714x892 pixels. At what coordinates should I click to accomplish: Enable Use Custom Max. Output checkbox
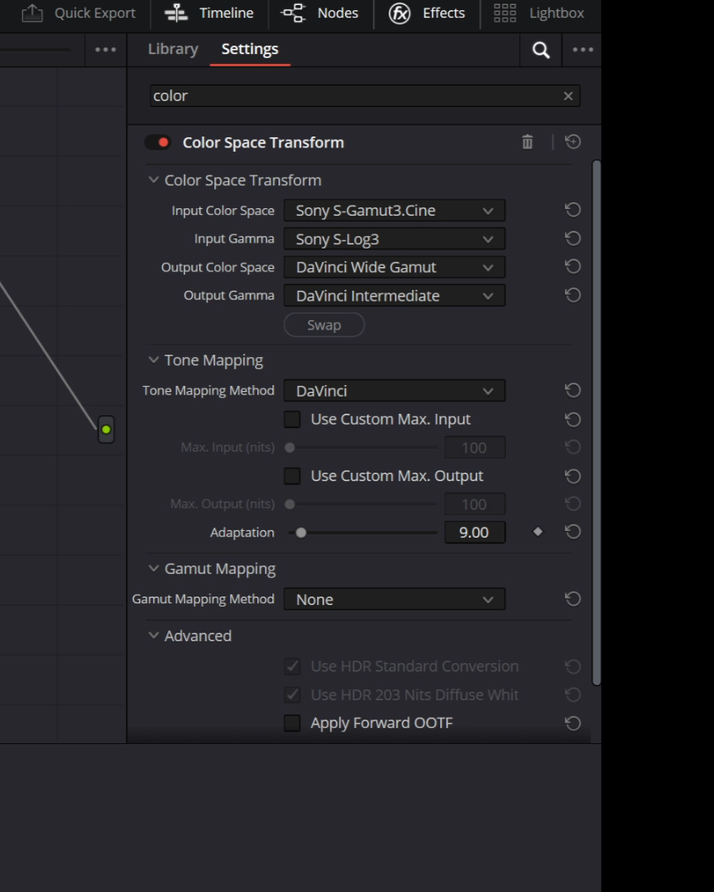[292, 476]
